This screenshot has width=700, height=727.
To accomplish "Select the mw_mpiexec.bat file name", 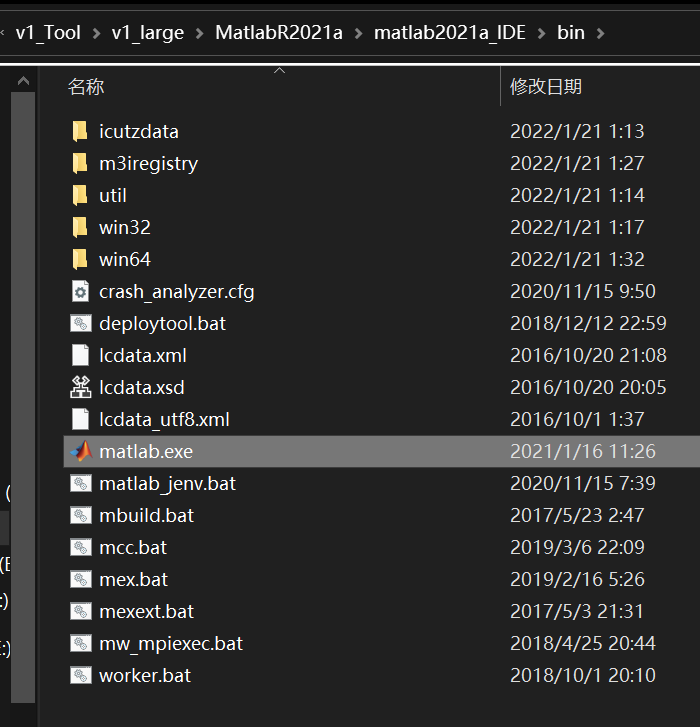I will click(171, 644).
